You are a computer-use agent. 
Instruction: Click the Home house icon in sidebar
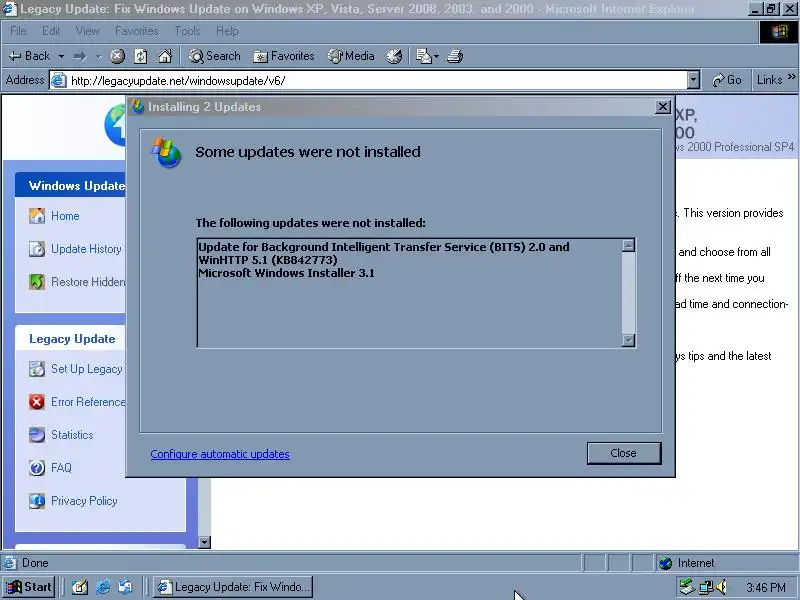coord(37,216)
